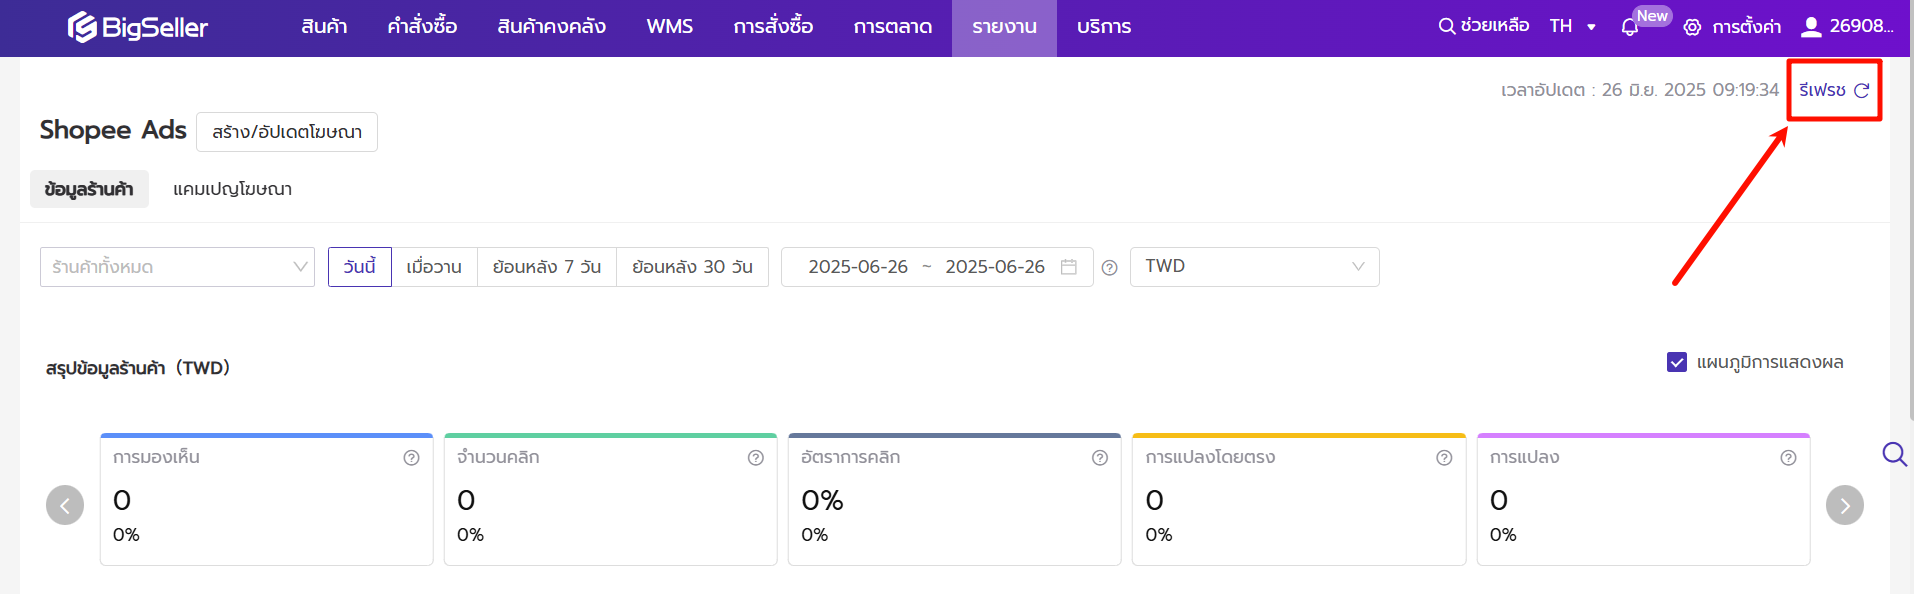Open the date range calendar icon

pyautogui.click(x=1069, y=267)
